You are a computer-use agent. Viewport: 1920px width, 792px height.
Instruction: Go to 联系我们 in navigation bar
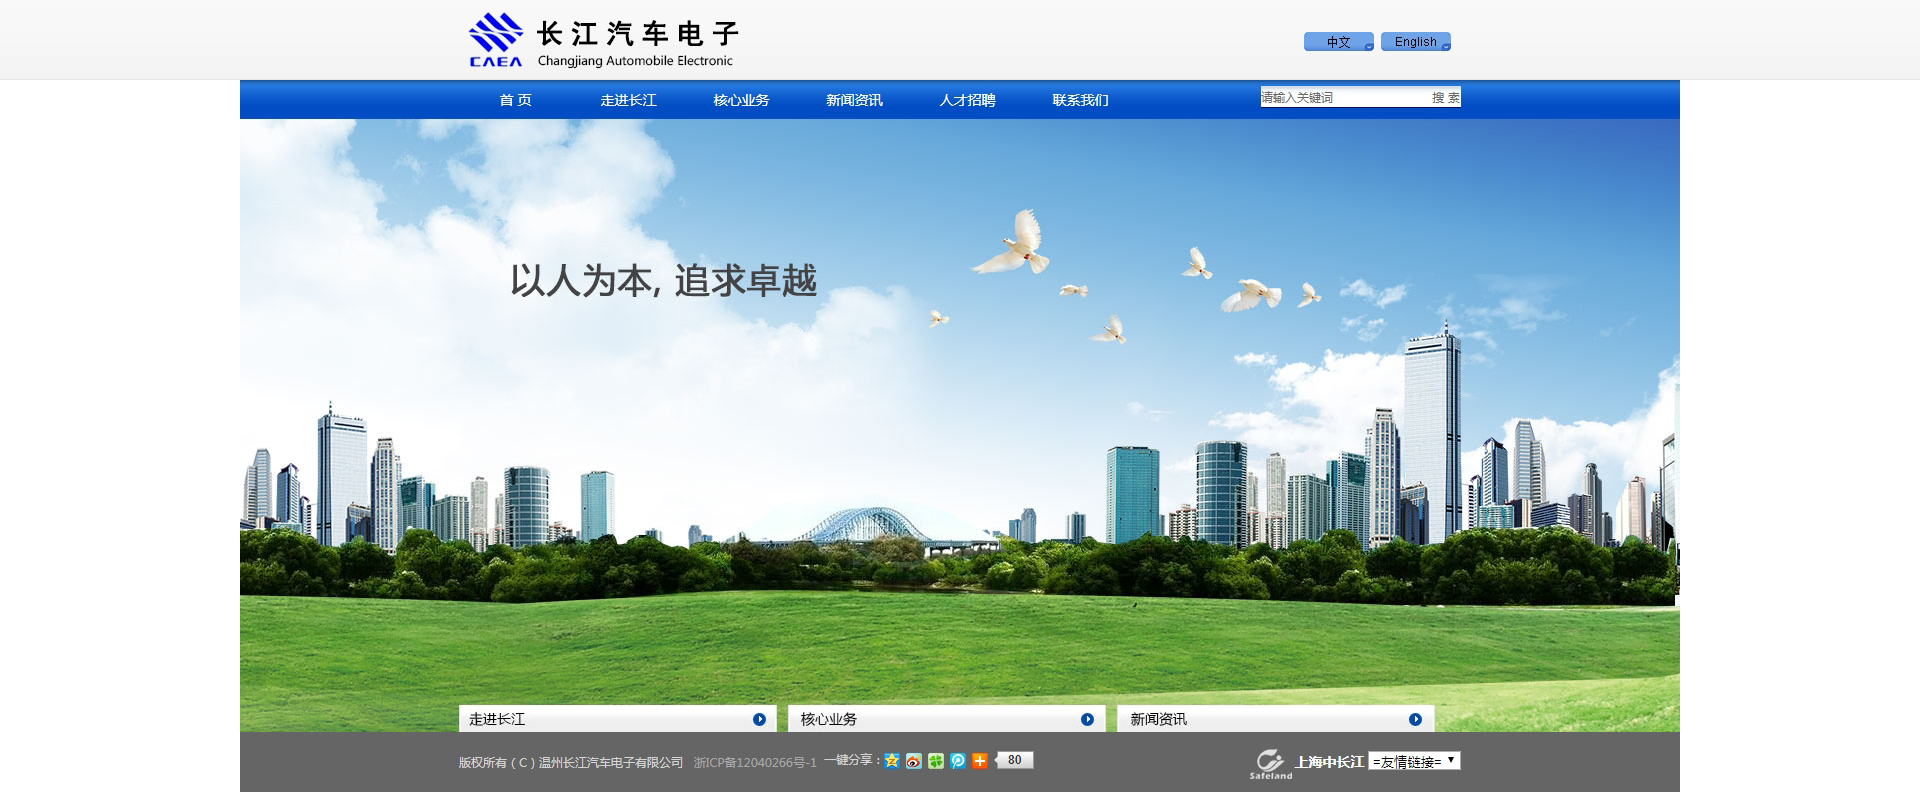pyautogui.click(x=1080, y=100)
